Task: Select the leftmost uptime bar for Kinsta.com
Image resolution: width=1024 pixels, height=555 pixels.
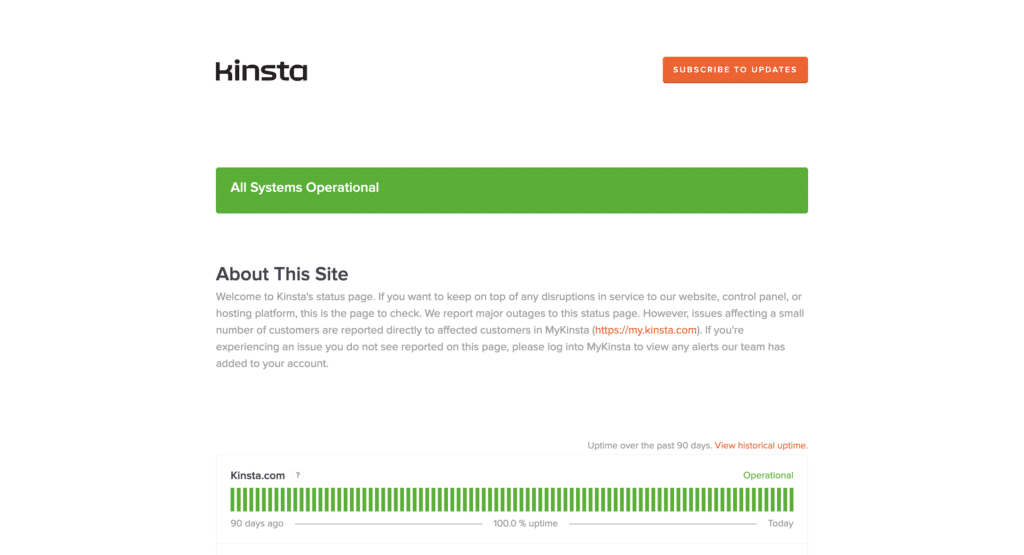Action: click(233, 500)
